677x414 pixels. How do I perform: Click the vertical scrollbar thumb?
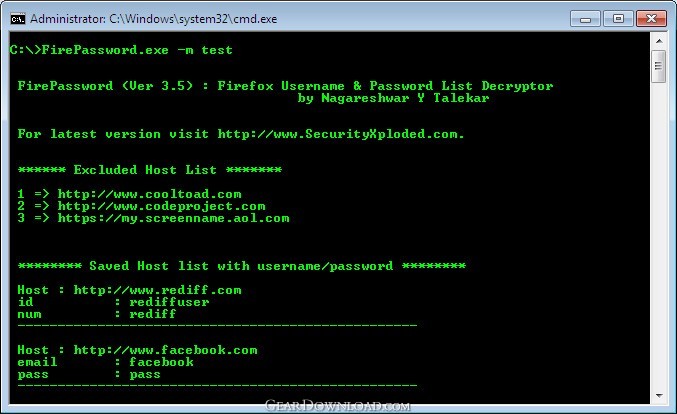[x=658, y=66]
